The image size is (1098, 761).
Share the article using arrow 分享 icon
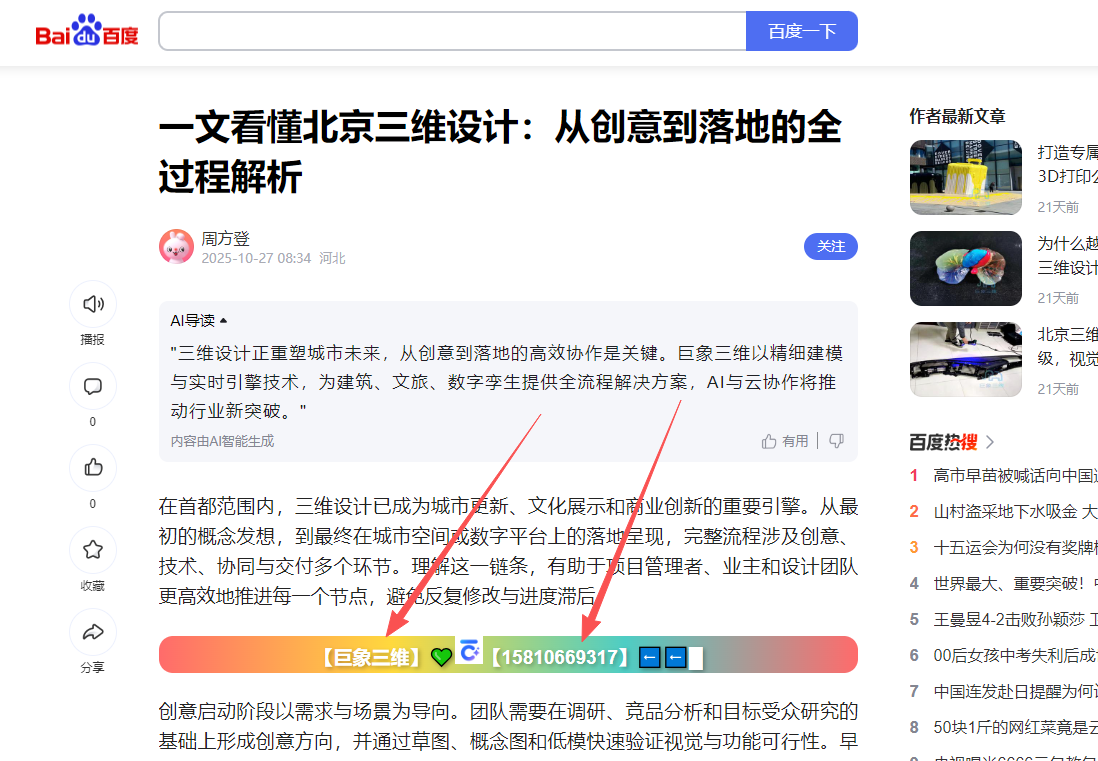pos(92,632)
